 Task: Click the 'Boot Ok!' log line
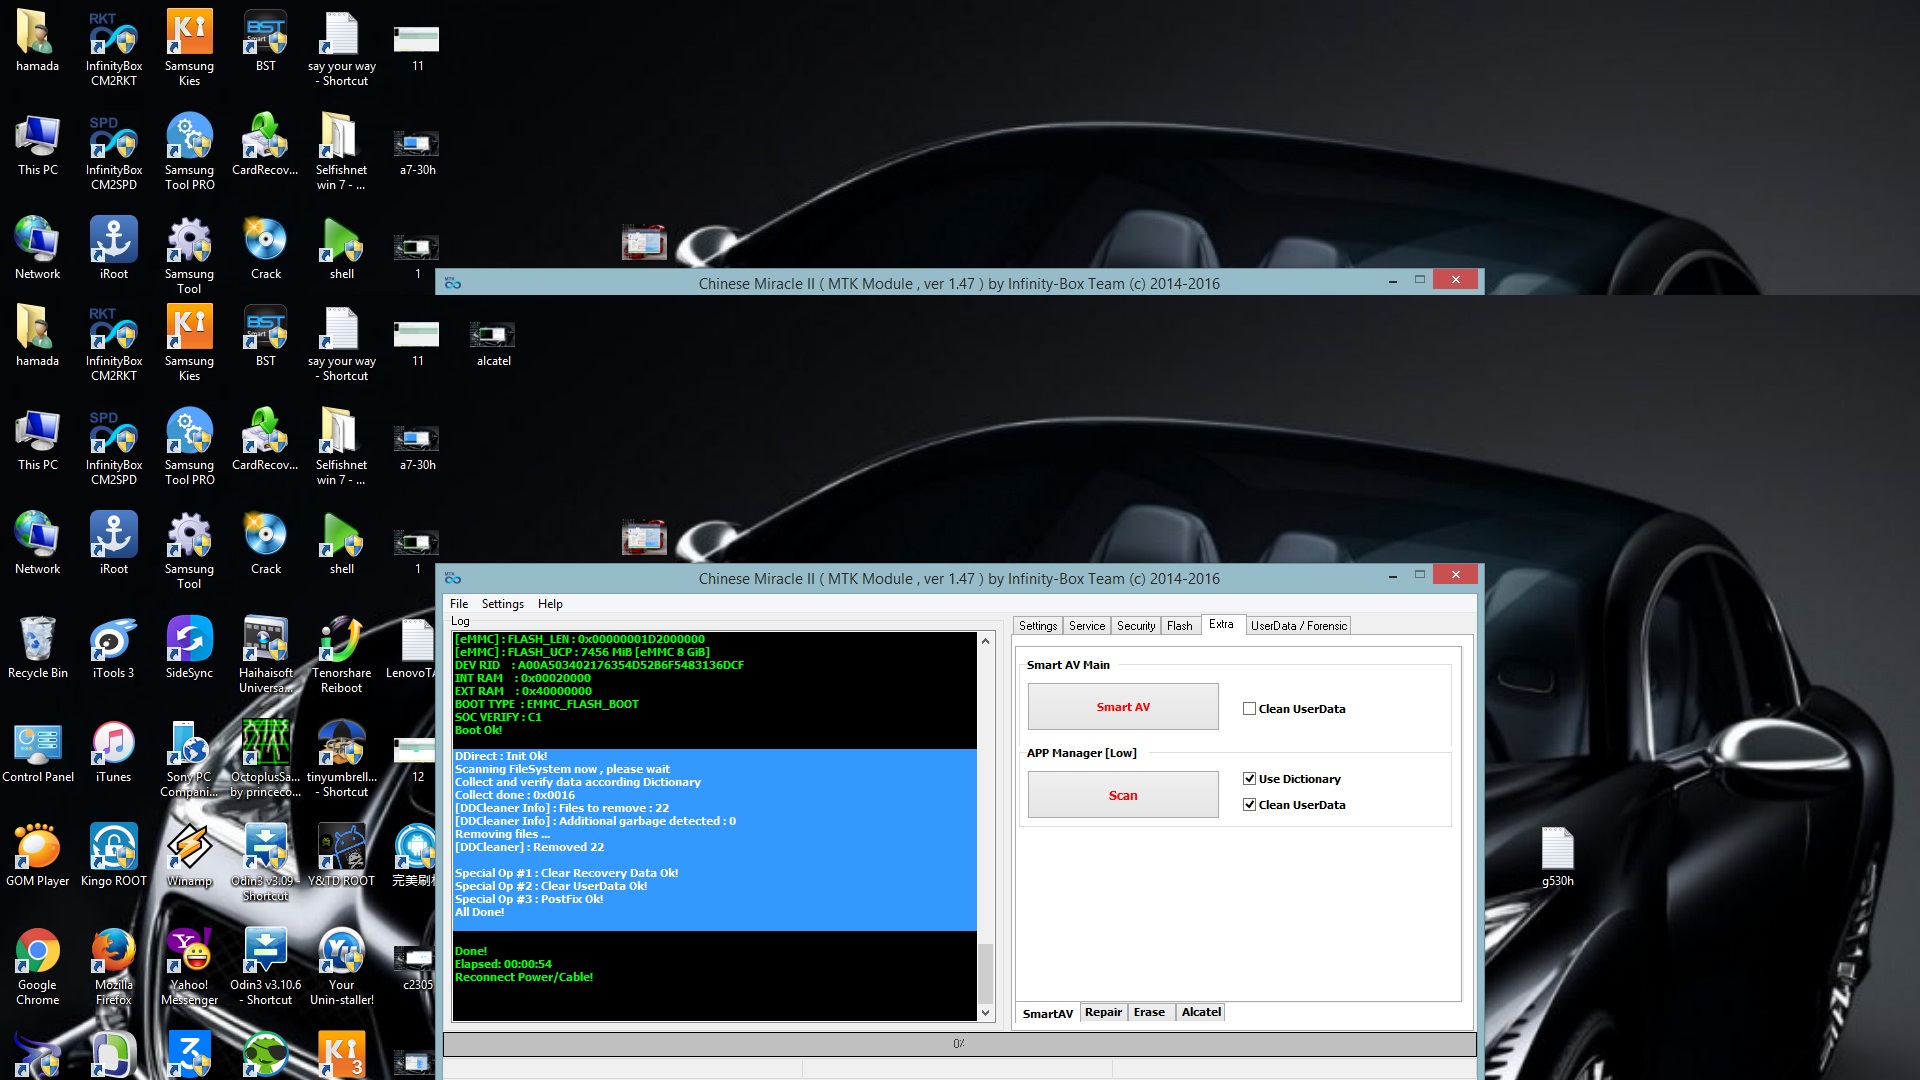pos(478,730)
